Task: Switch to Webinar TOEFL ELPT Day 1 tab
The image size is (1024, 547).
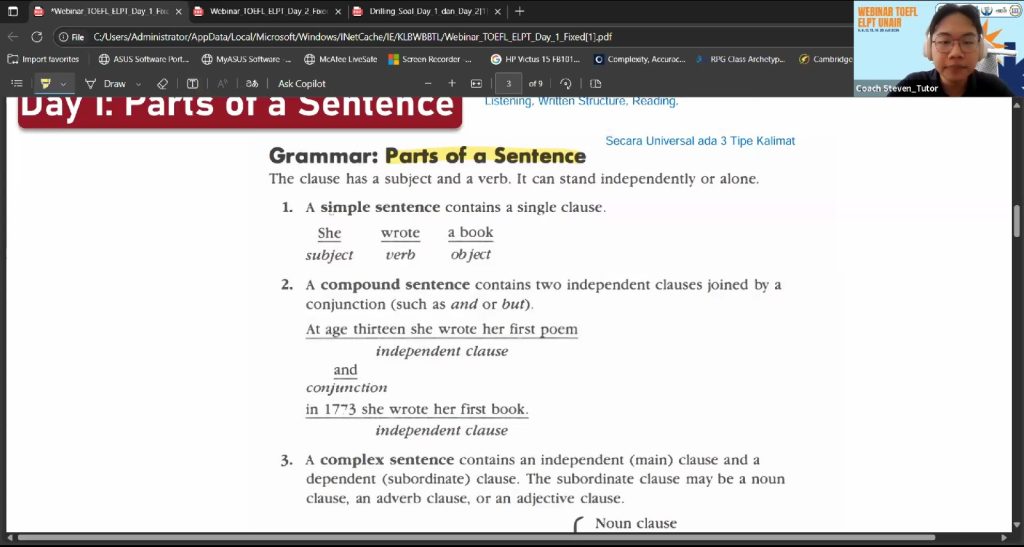Action: tap(108, 11)
